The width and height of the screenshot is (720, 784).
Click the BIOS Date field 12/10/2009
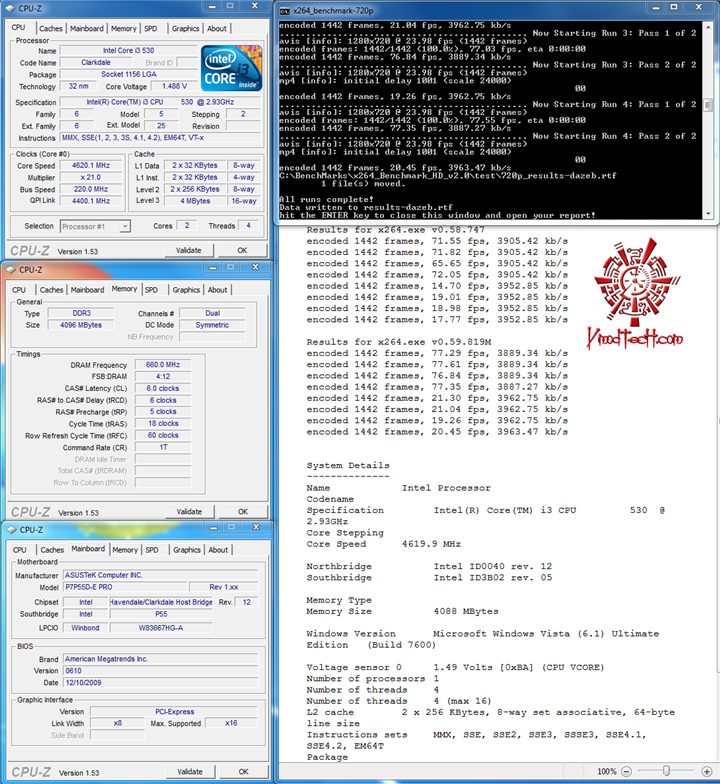160,682
